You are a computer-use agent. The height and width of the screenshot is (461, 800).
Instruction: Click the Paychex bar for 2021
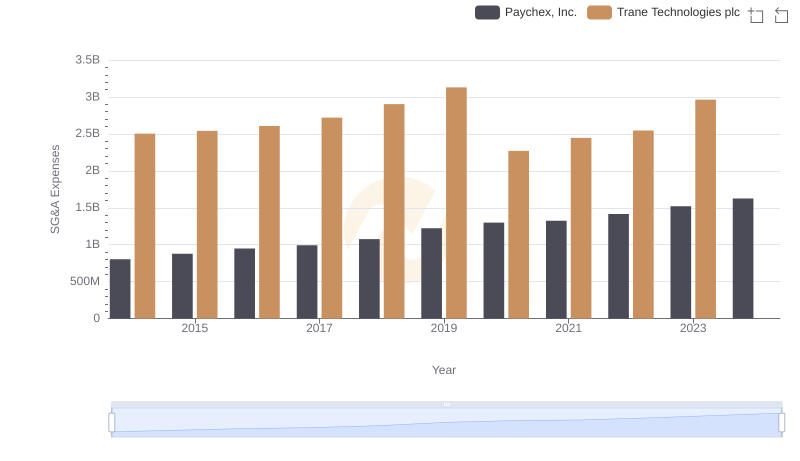(x=556, y=270)
